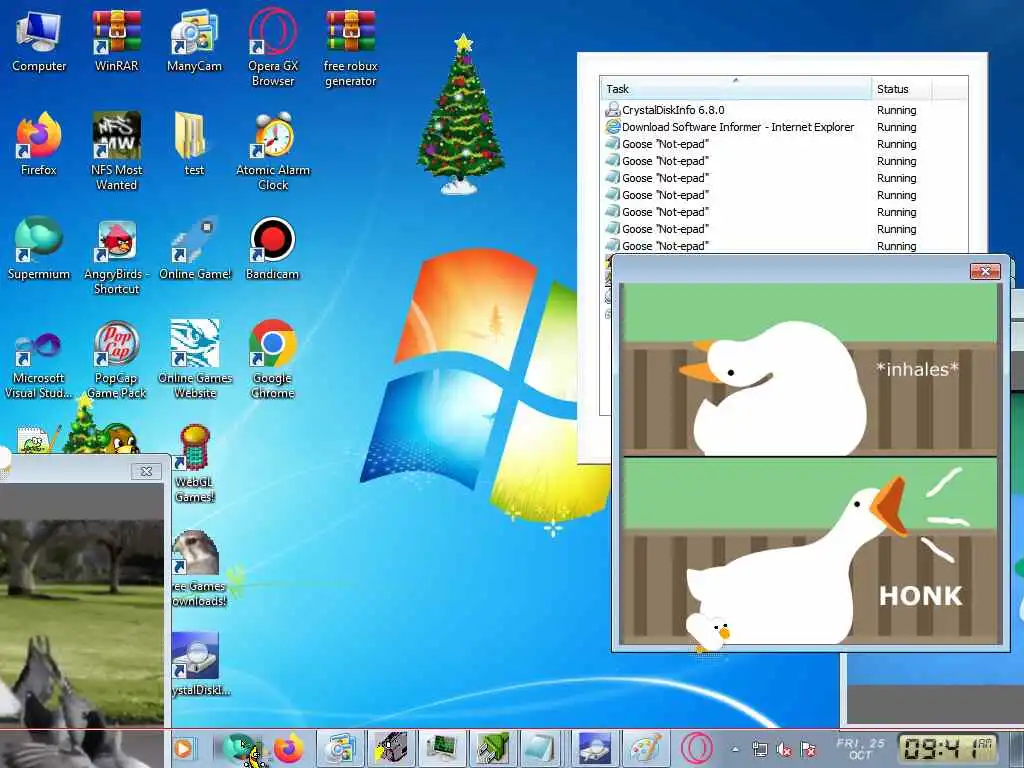Screen dimensions: 1024x768
Task: Launch the Atomic Alarm Clock shortcut
Action: pyautogui.click(x=272, y=152)
